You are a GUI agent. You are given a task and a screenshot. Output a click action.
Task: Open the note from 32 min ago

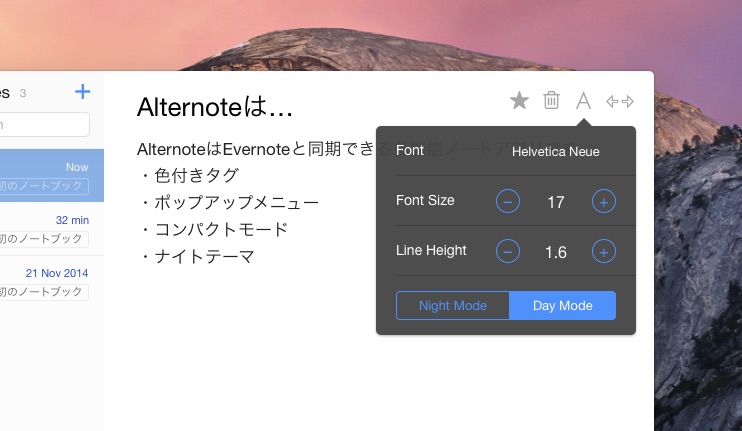tap(52, 229)
